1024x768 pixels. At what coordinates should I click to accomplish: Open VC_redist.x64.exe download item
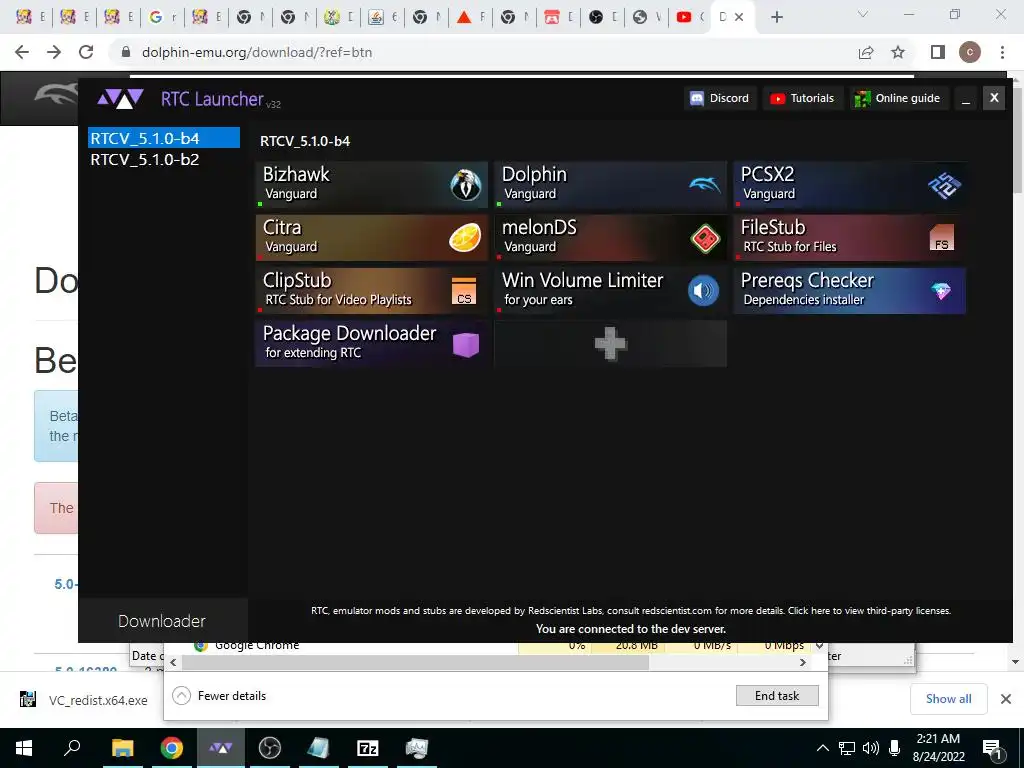coord(84,700)
